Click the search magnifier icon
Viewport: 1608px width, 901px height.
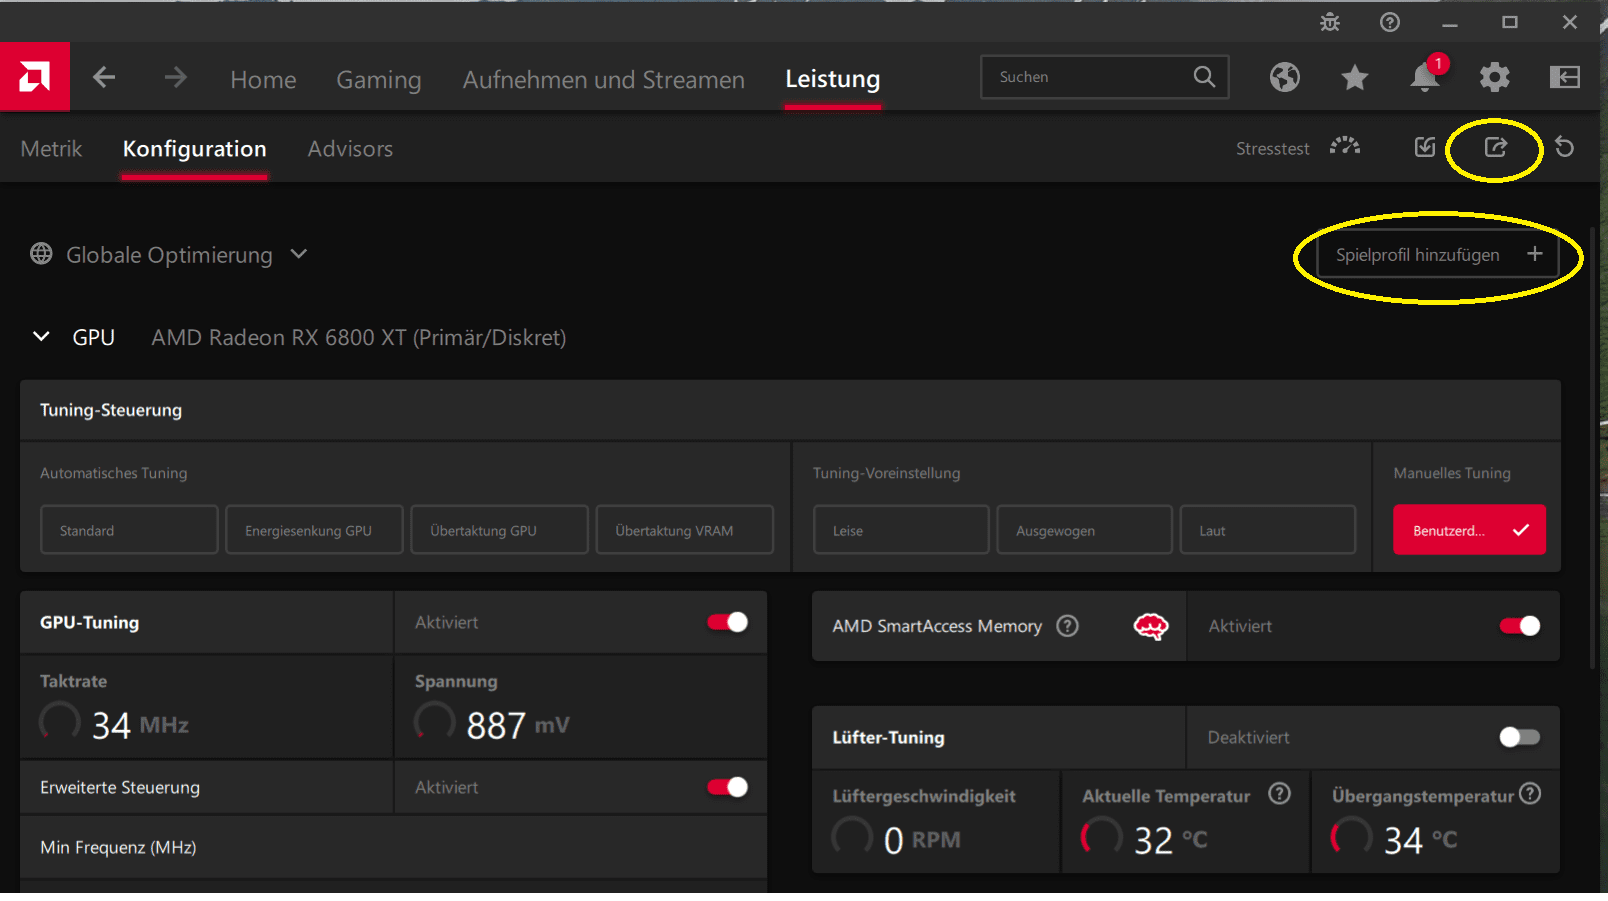click(1204, 77)
